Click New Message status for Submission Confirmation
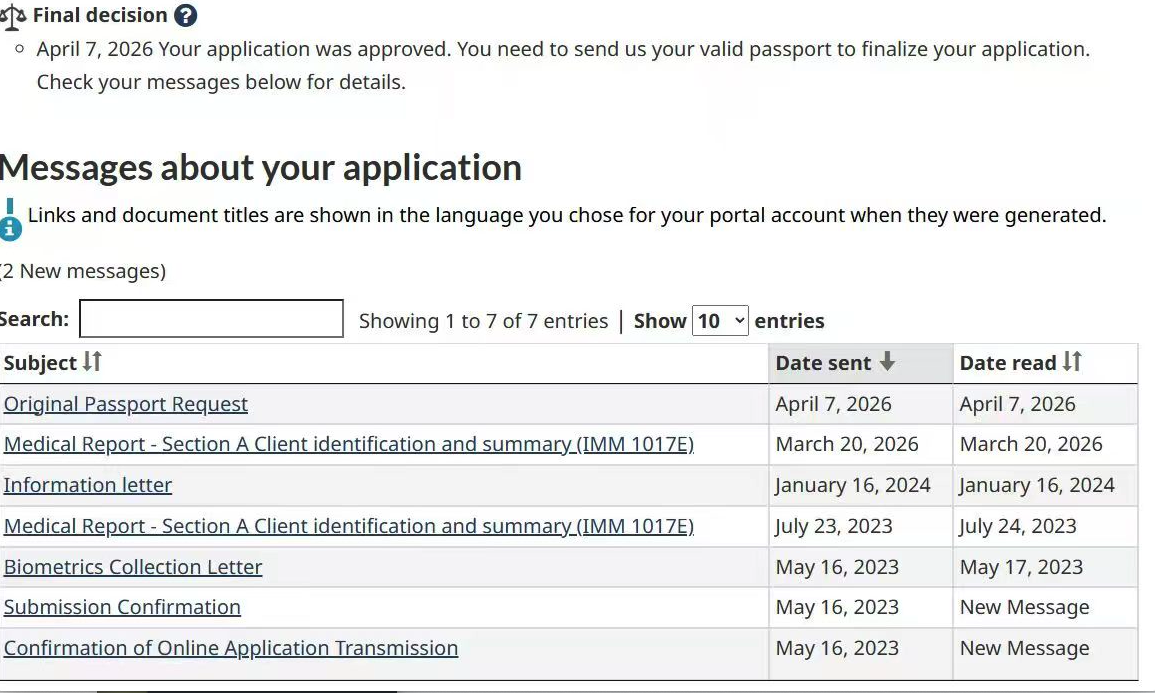Viewport: 1155px width, 693px height. [1024, 607]
